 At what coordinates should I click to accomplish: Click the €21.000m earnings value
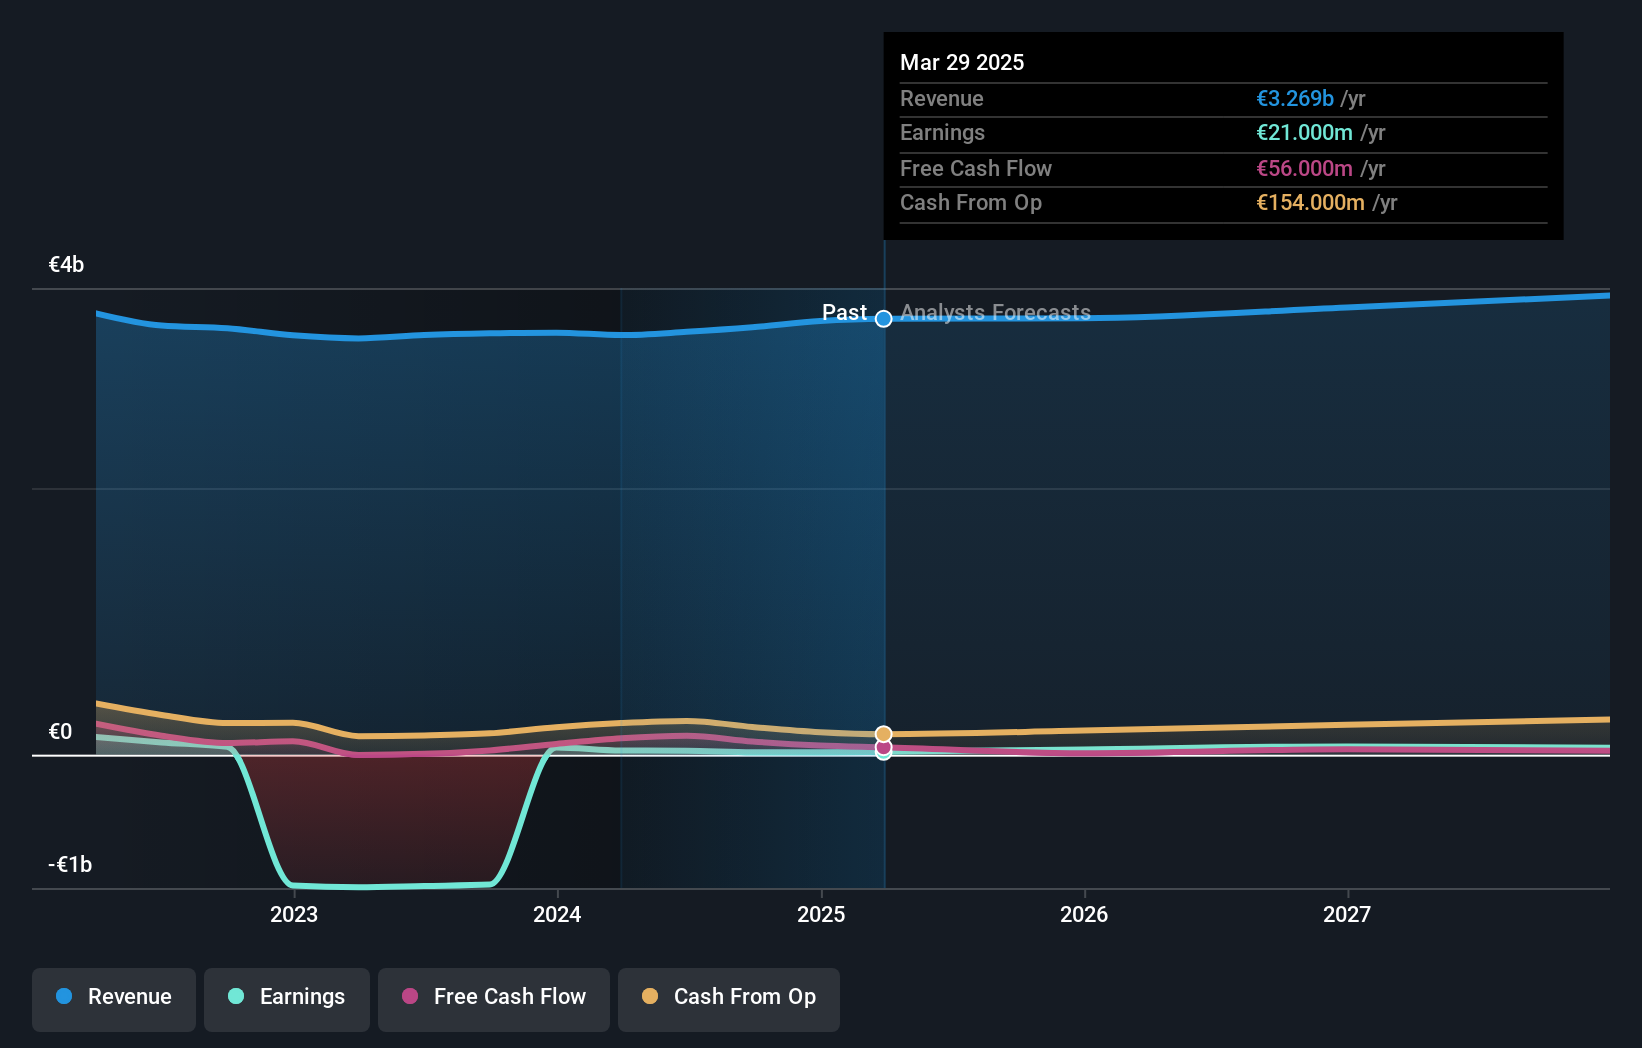pyautogui.click(x=1304, y=132)
